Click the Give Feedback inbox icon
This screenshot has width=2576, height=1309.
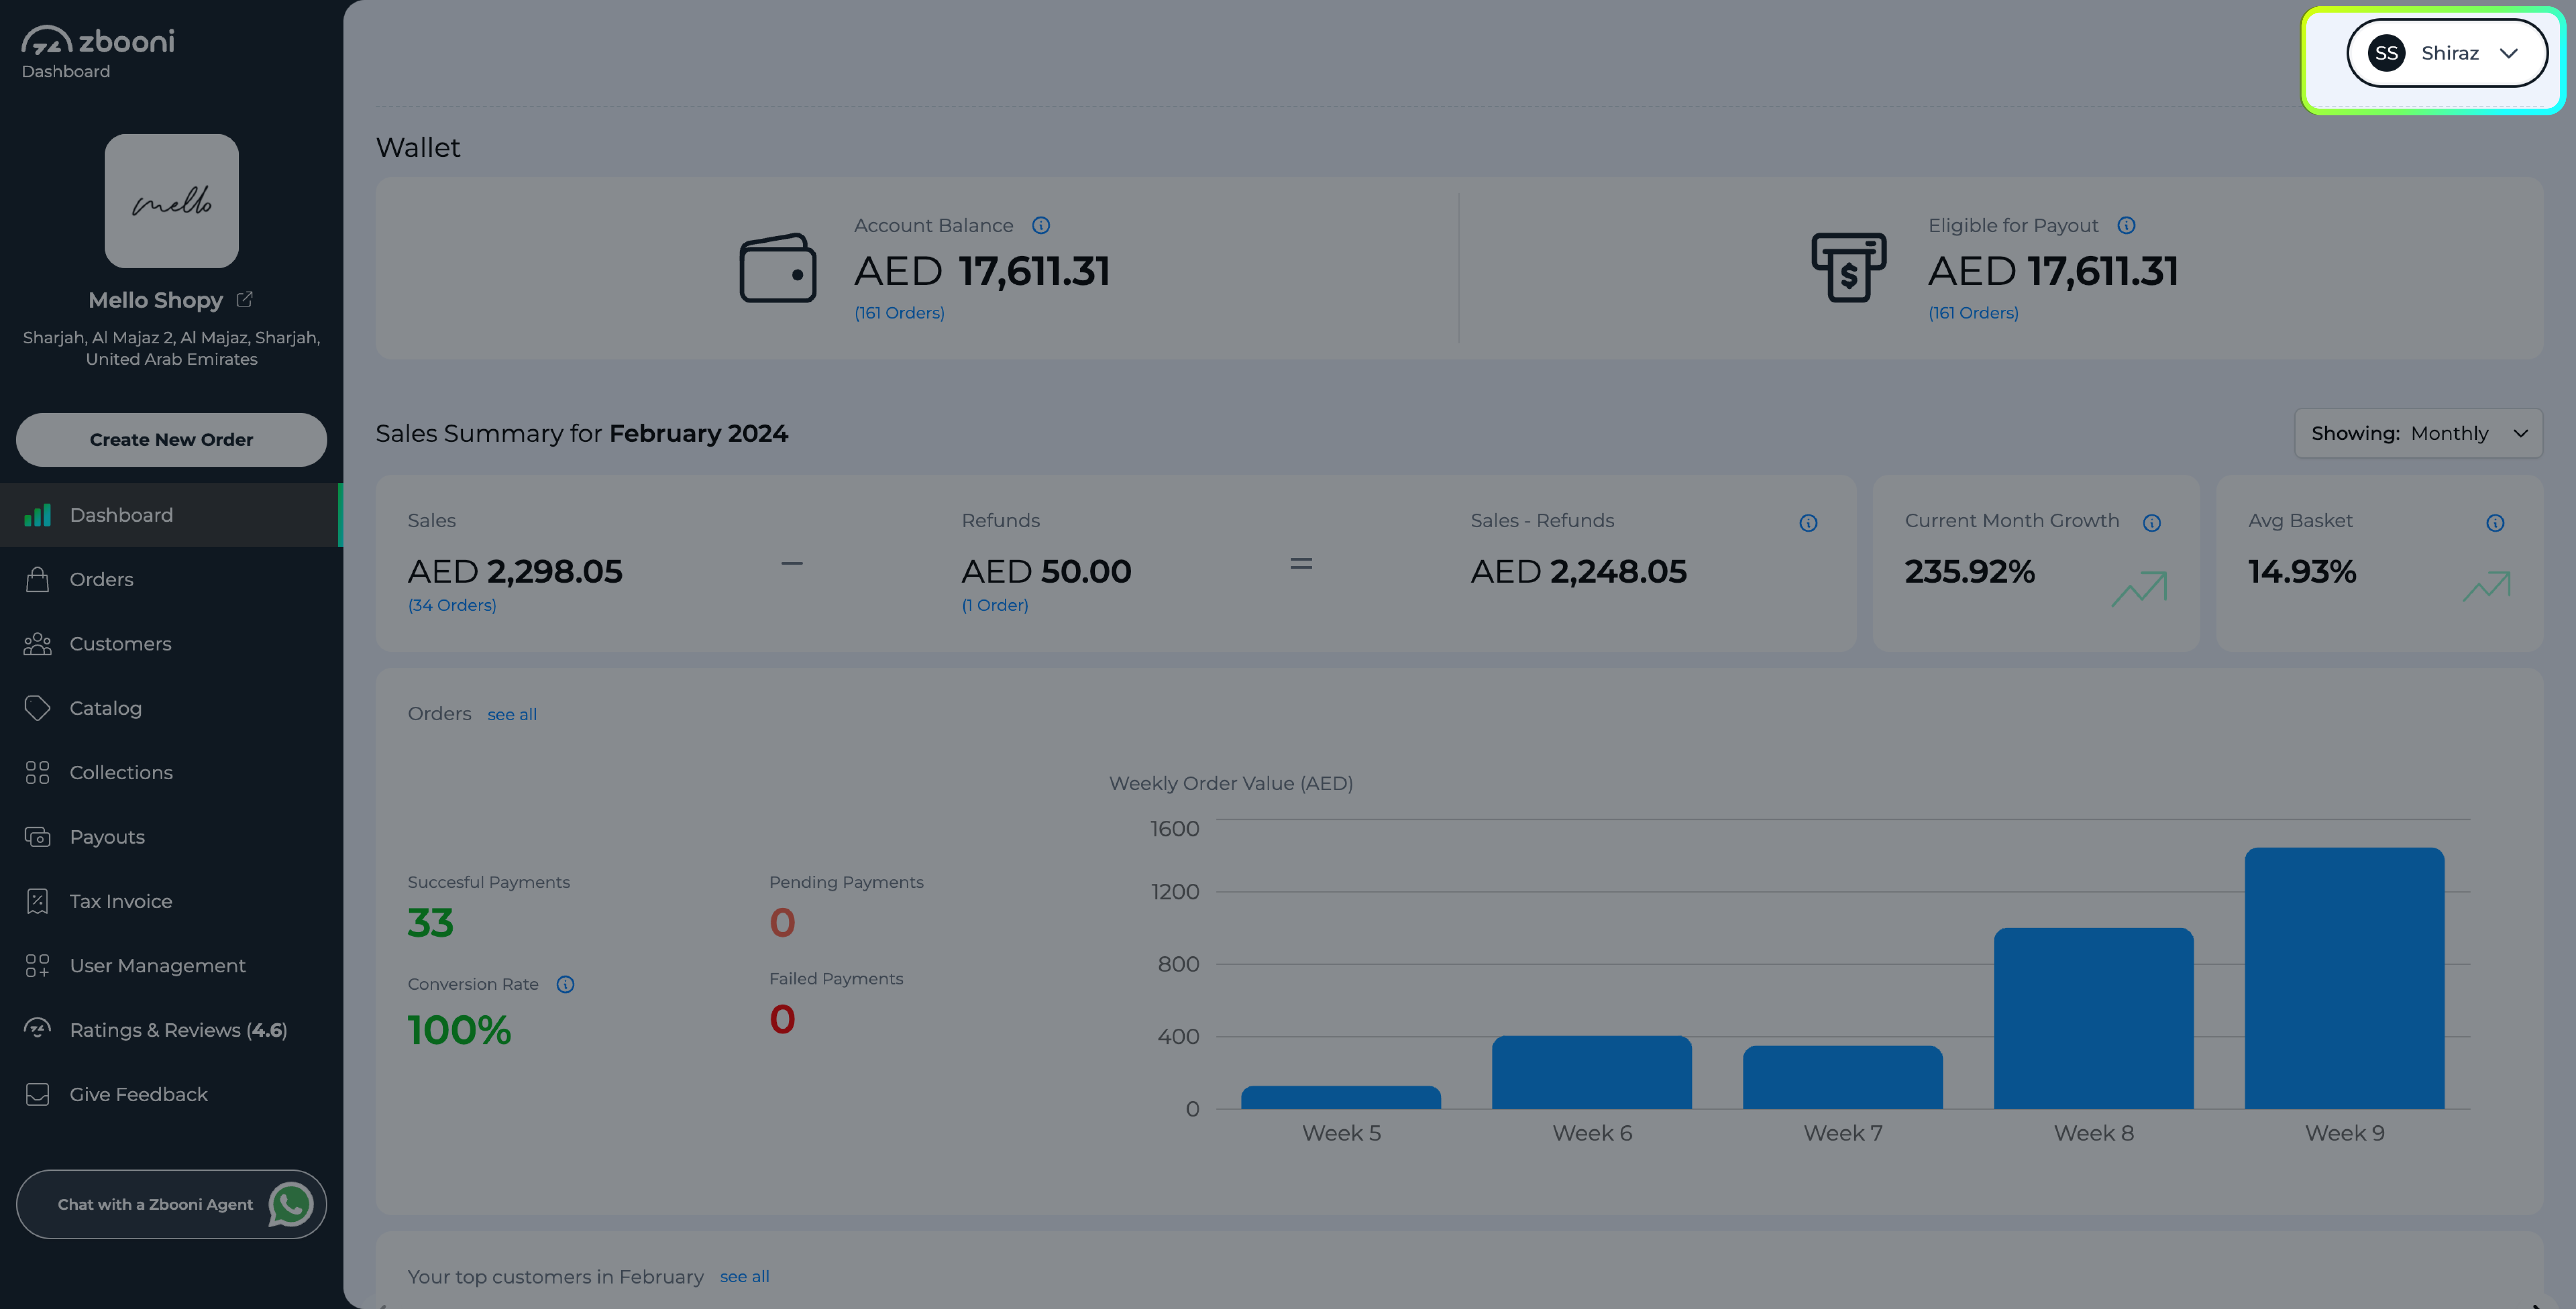point(37,1094)
